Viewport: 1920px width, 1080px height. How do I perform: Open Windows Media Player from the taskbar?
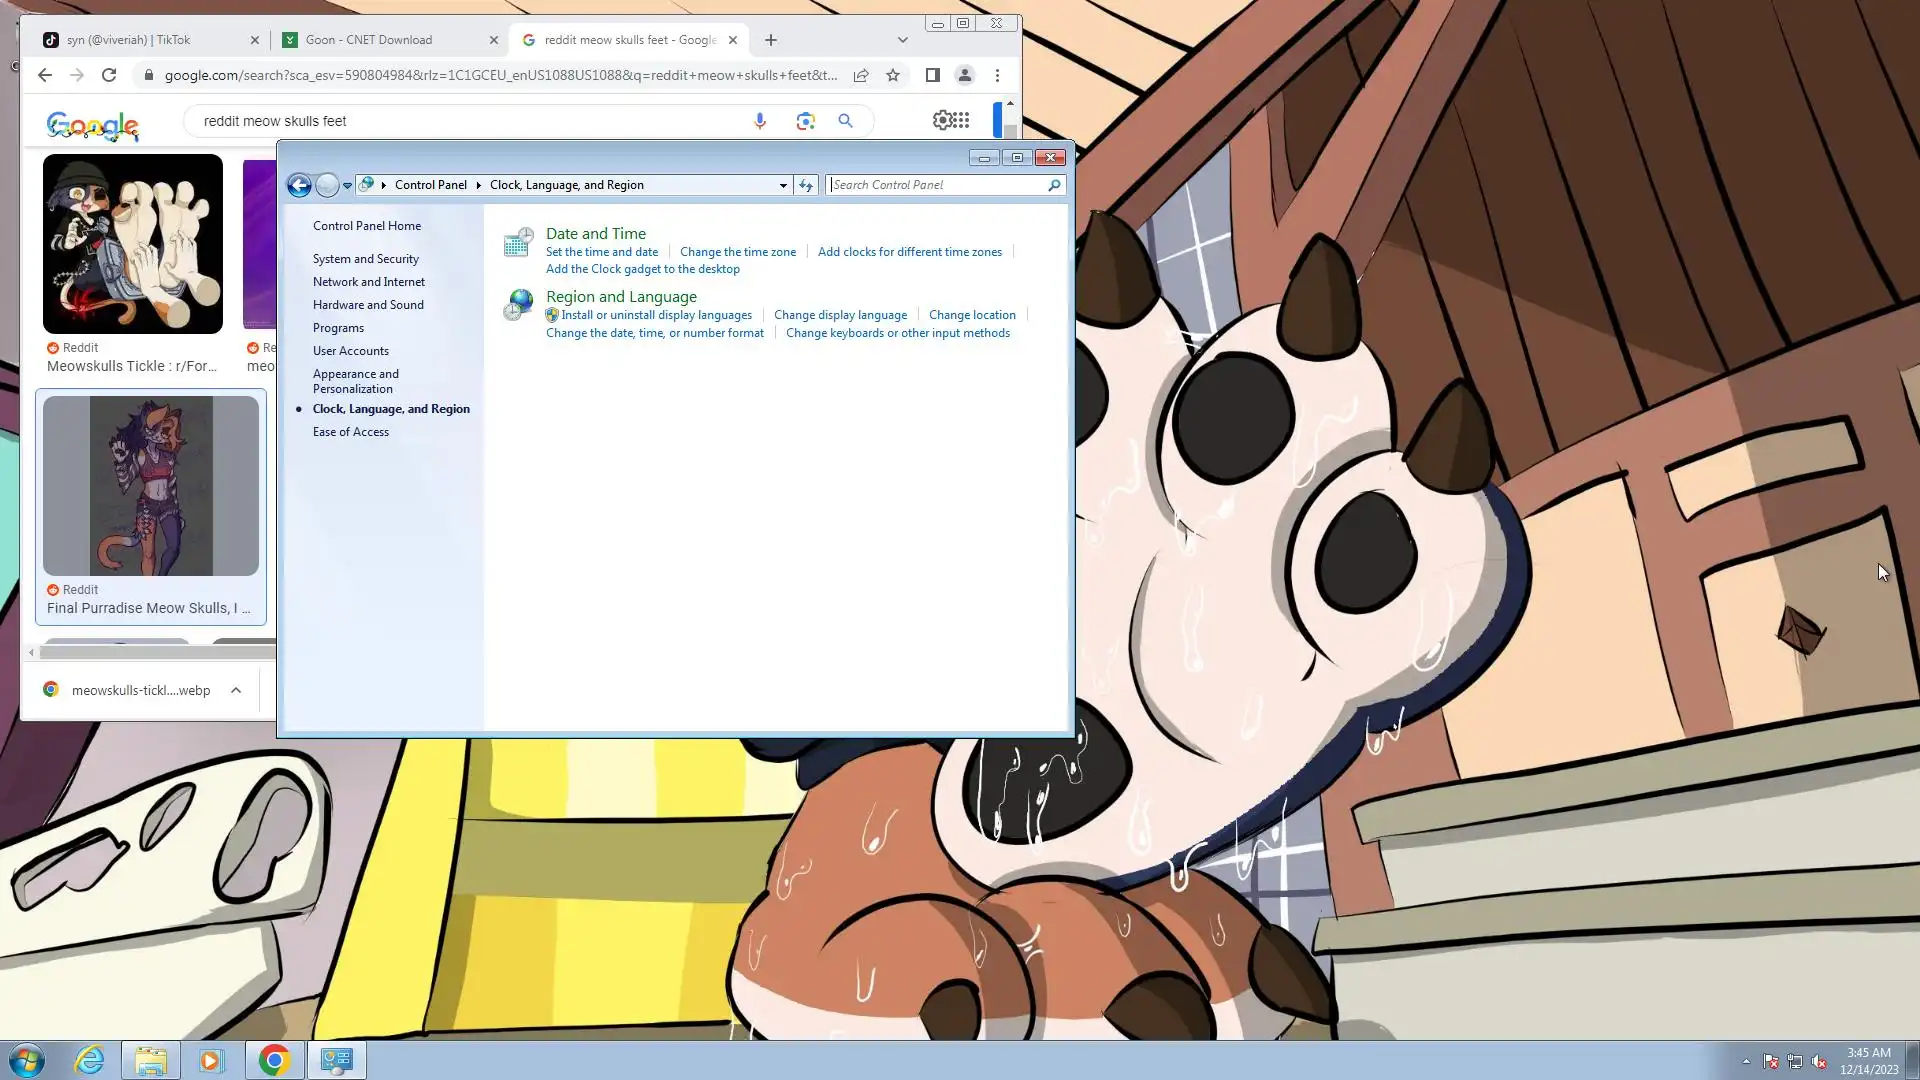point(211,1060)
